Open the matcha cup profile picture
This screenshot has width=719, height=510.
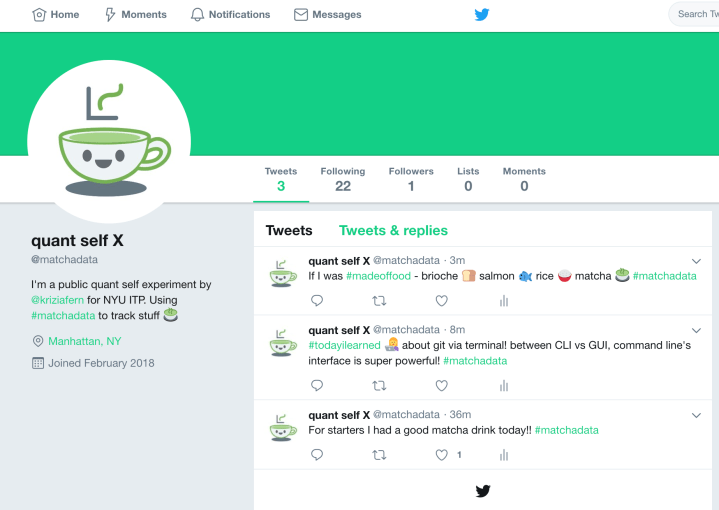109,141
